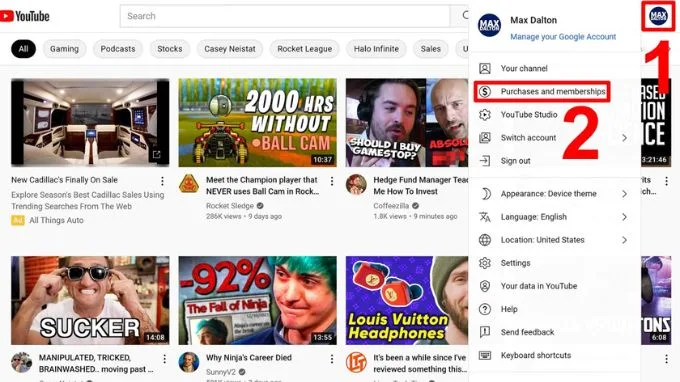
Task: Click the Coffeezilla channel avatar
Action: pos(356,184)
